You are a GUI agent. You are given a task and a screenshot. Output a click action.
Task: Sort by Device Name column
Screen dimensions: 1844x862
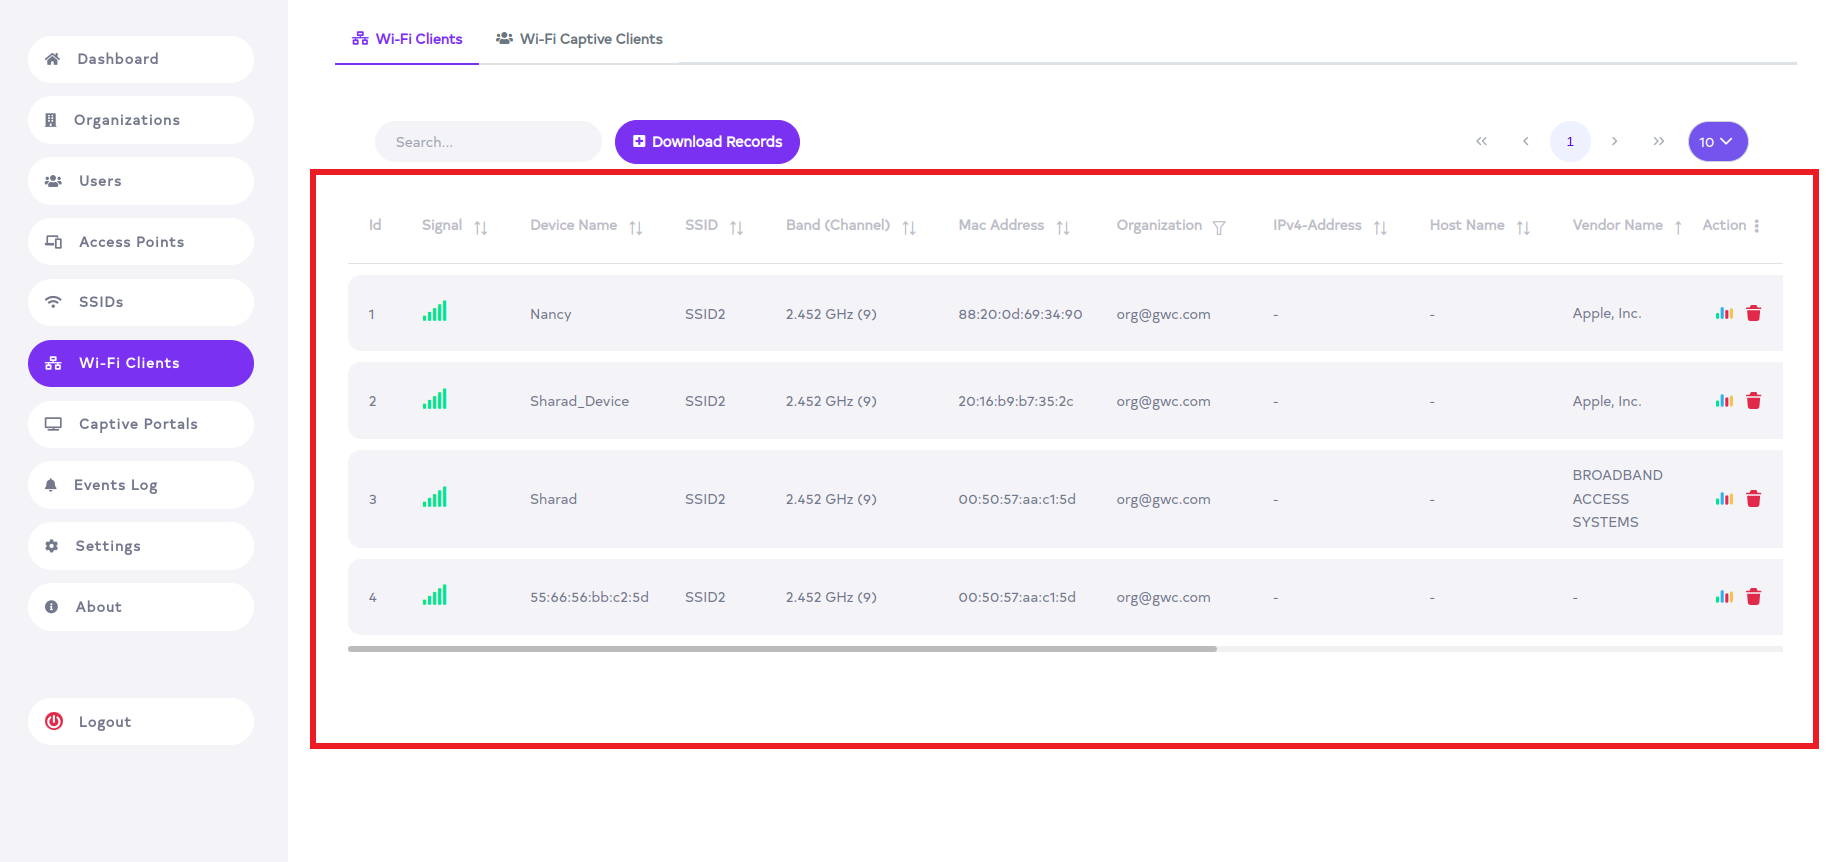pyautogui.click(x=635, y=227)
